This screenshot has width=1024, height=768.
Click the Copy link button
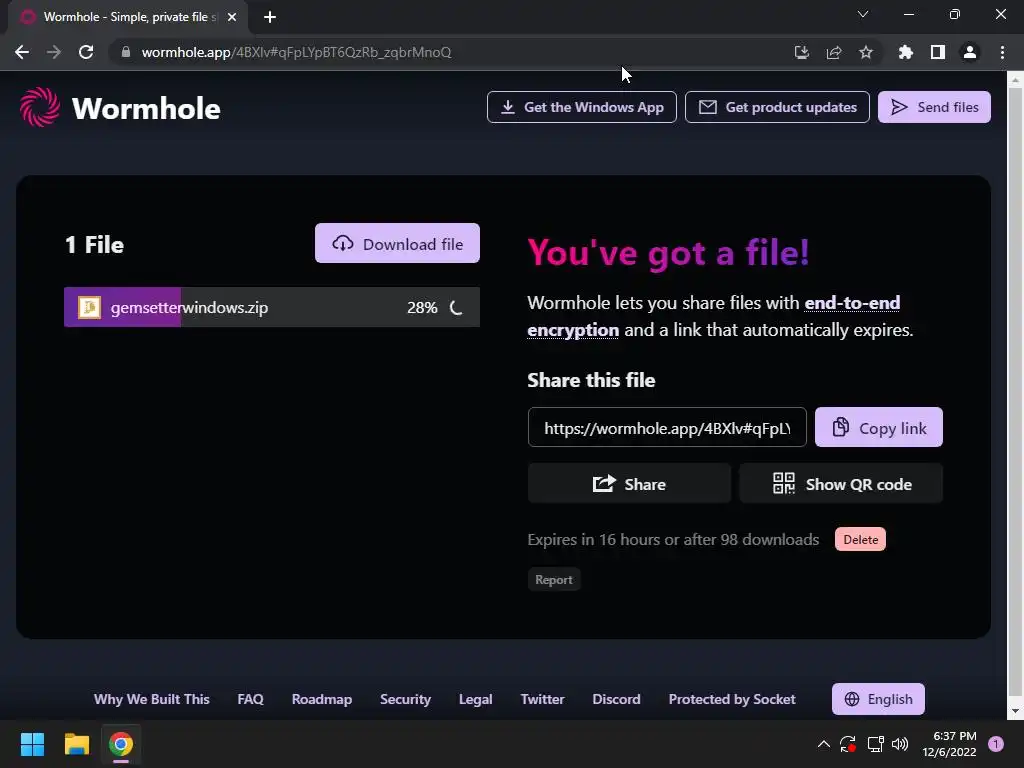pyautogui.click(x=878, y=428)
